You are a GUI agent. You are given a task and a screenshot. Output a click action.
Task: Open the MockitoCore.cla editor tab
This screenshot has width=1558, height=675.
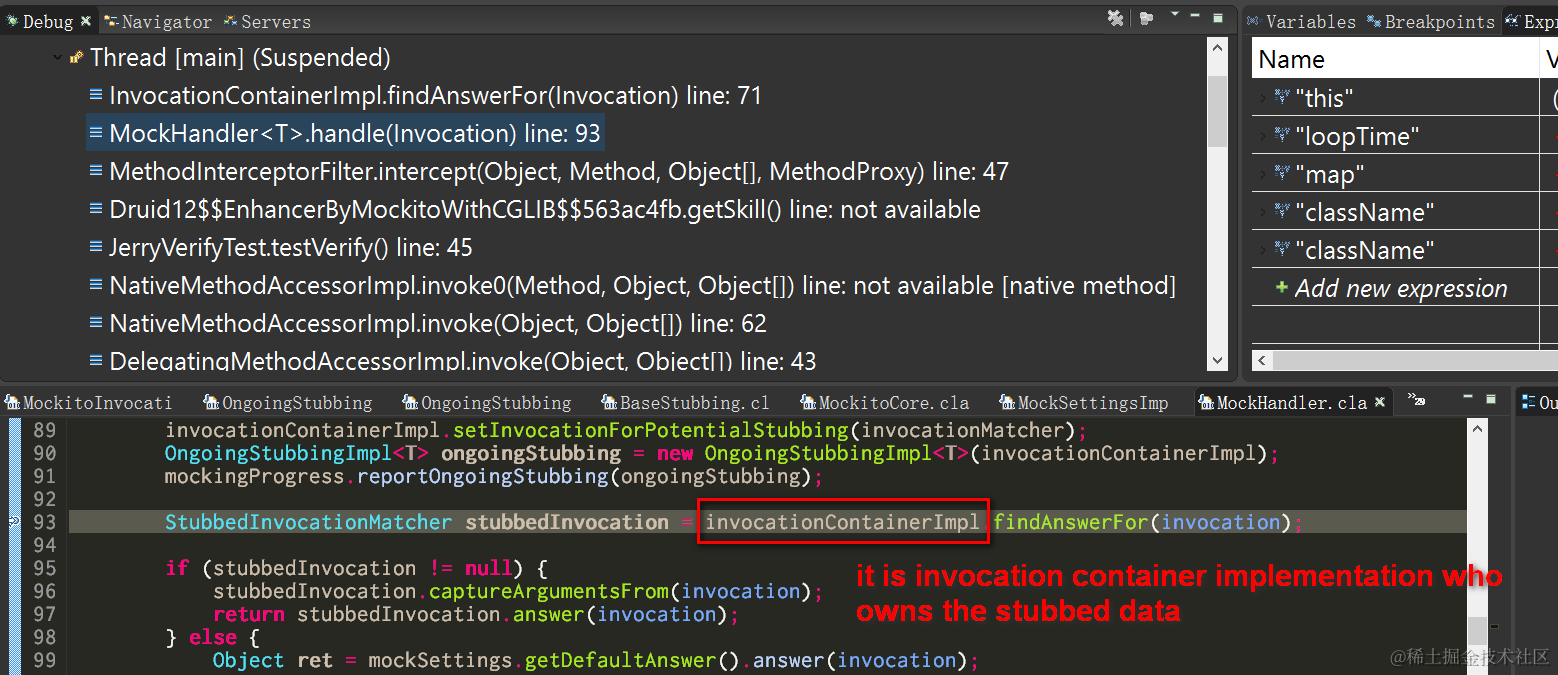tap(885, 403)
